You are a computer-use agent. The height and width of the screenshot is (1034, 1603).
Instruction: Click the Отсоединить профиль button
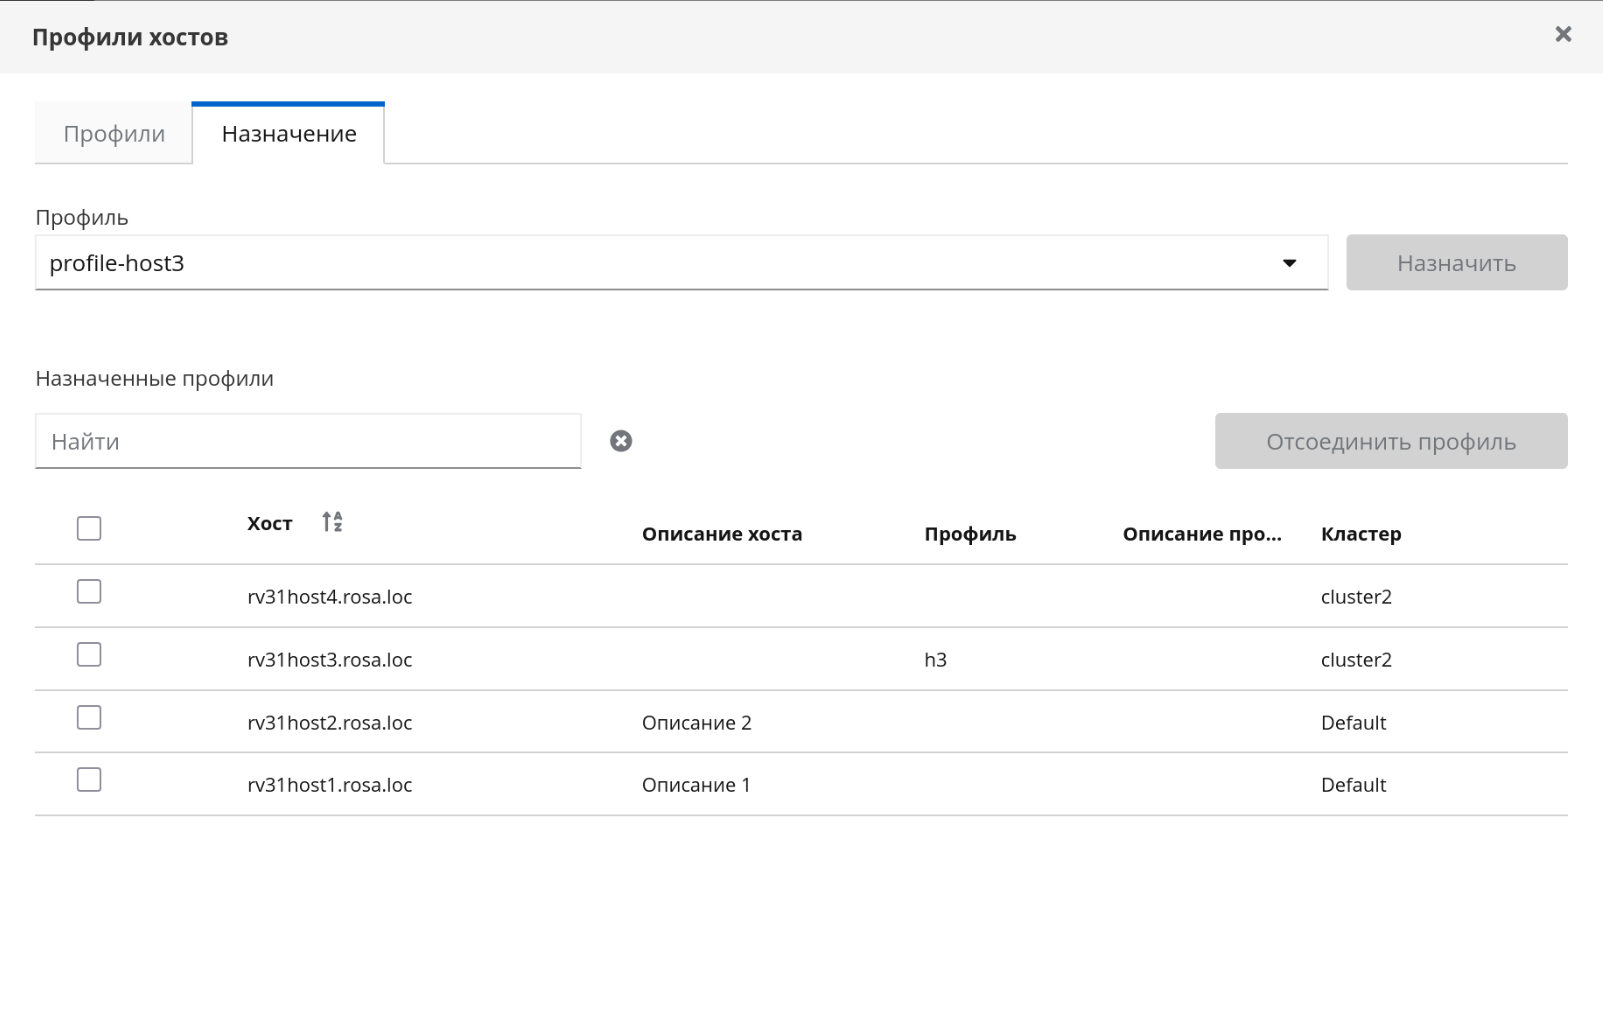1390,441
